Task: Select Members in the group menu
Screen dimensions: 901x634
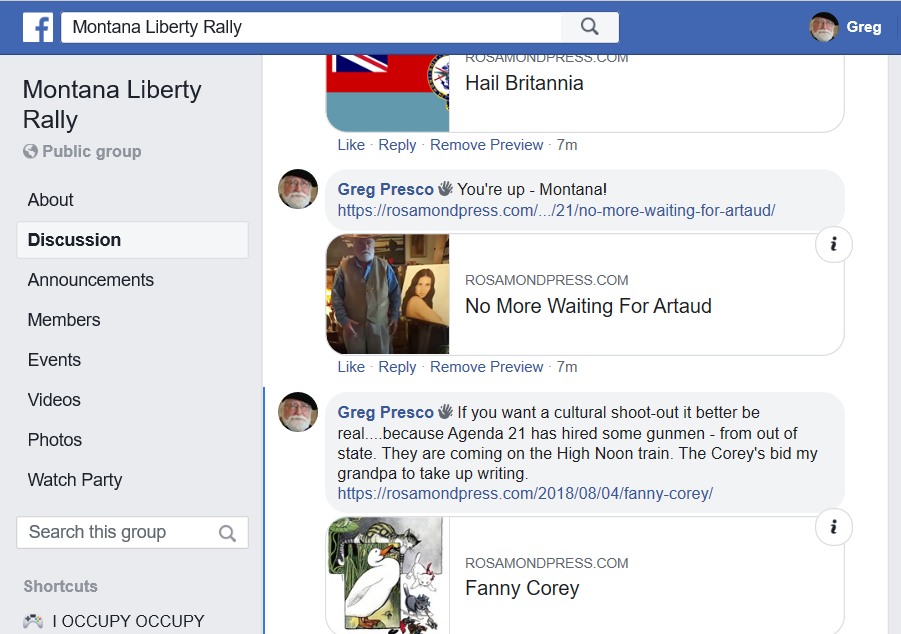Action: (64, 320)
